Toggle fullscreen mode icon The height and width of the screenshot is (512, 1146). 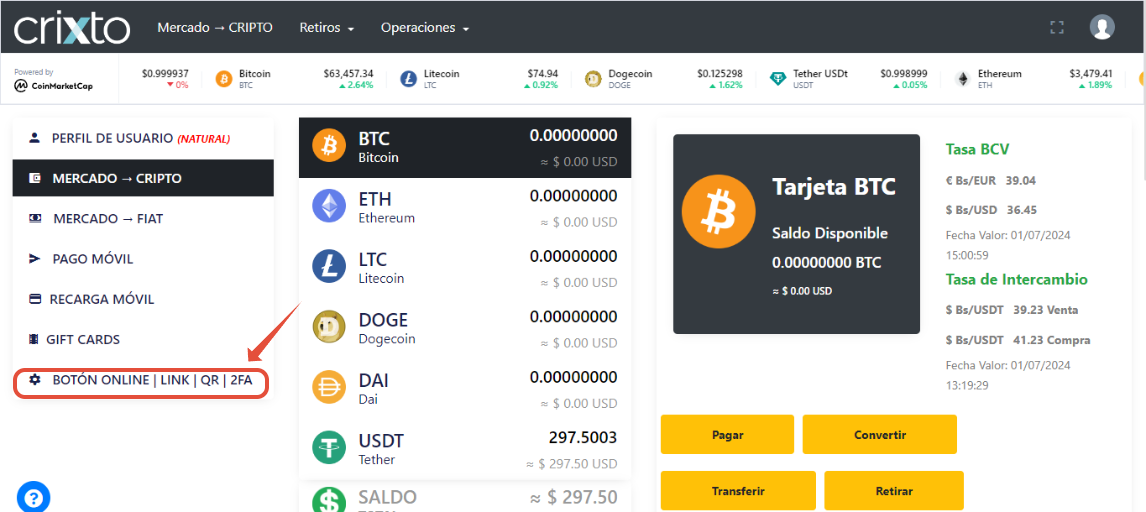point(1055,28)
